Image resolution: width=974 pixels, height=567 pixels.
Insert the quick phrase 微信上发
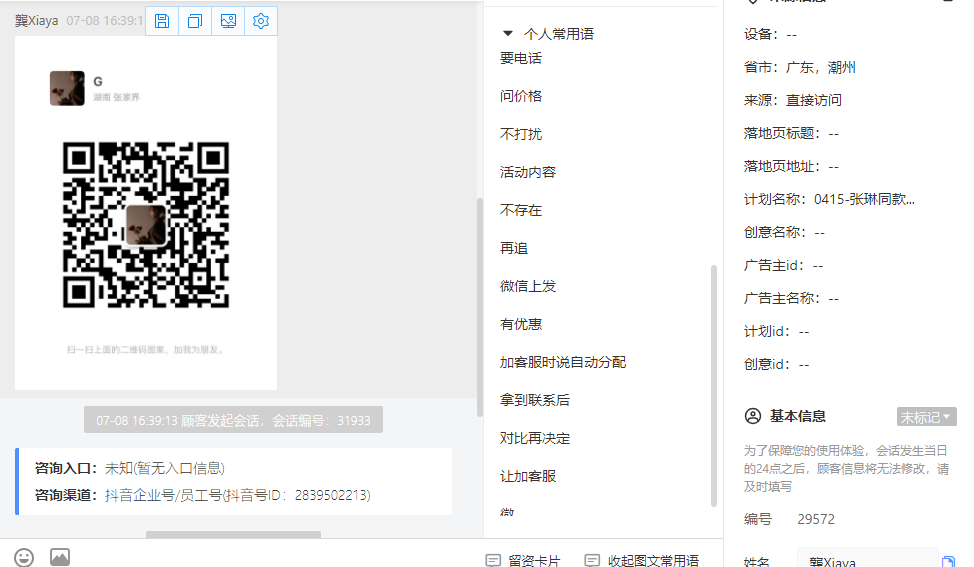coord(528,286)
